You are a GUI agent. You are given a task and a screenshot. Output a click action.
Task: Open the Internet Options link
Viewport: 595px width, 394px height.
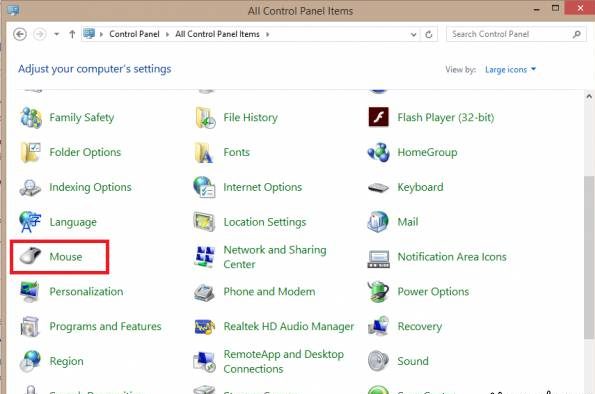pyautogui.click(x=263, y=187)
